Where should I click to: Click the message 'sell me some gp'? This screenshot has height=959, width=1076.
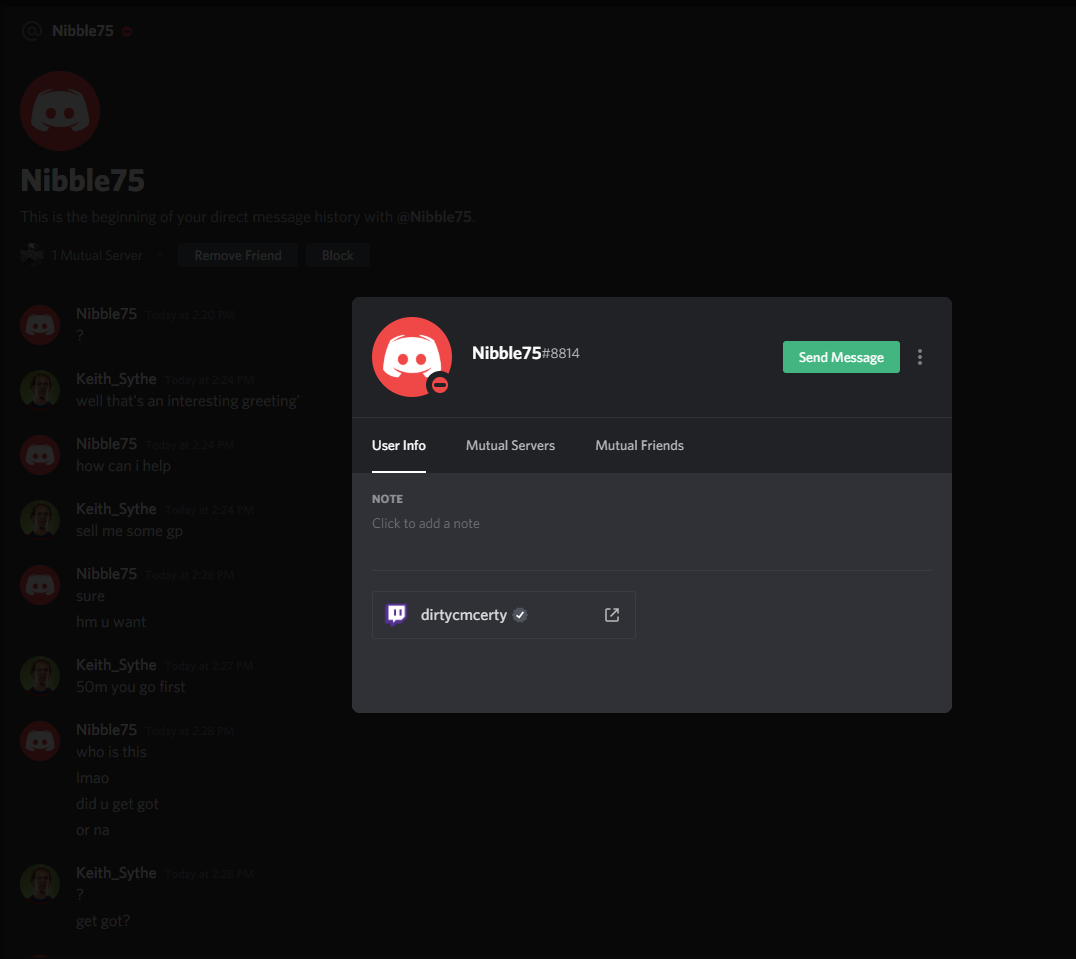coord(129,531)
